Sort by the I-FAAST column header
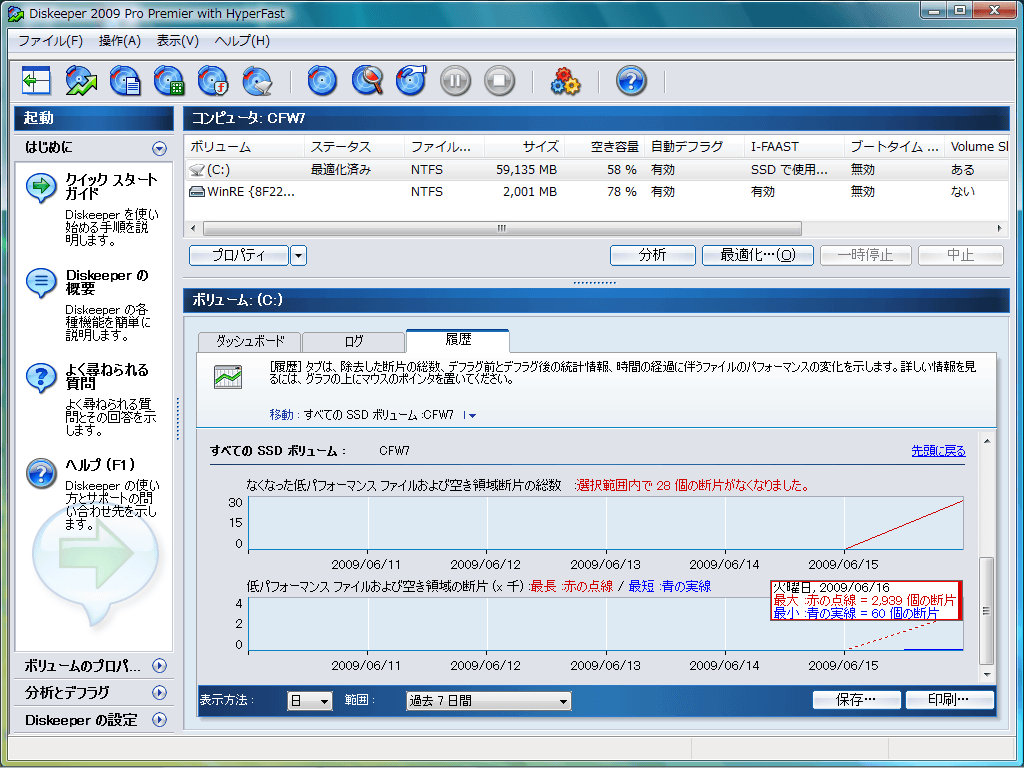 pos(794,147)
